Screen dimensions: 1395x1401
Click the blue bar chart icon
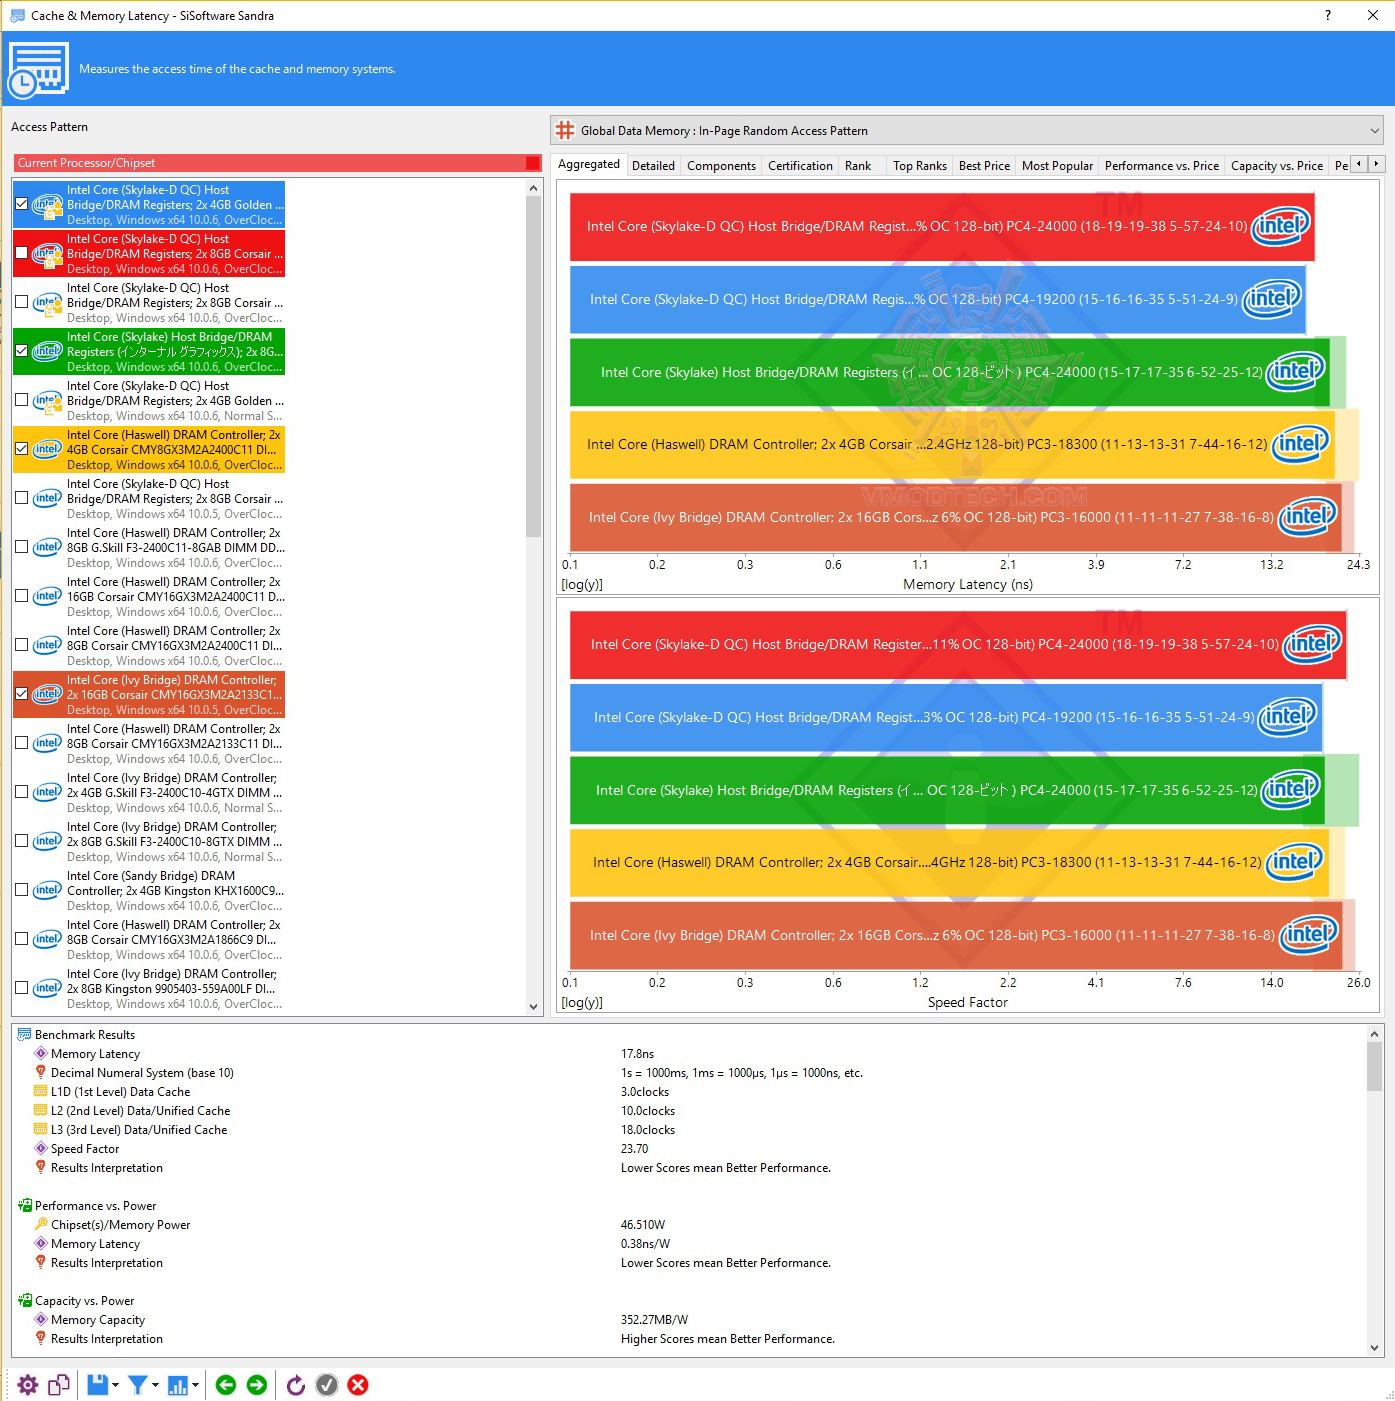(178, 1385)
